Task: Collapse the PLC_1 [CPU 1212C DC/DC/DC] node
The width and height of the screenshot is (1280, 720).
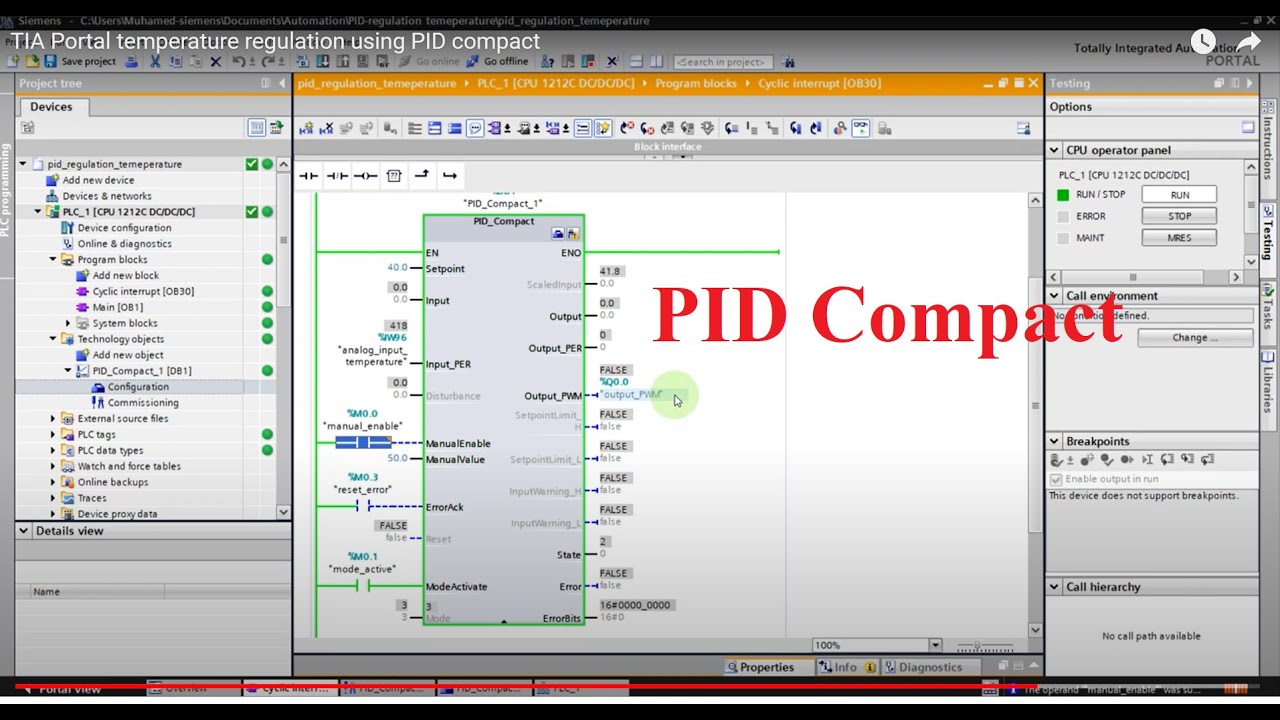Action: 38,212
